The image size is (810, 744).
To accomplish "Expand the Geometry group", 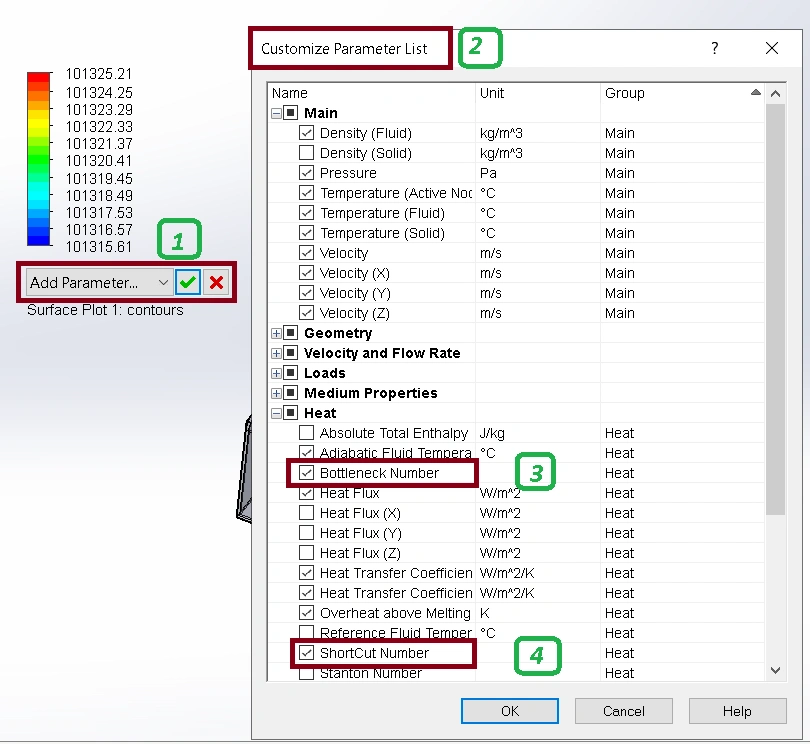I will (x=276, y=333).
